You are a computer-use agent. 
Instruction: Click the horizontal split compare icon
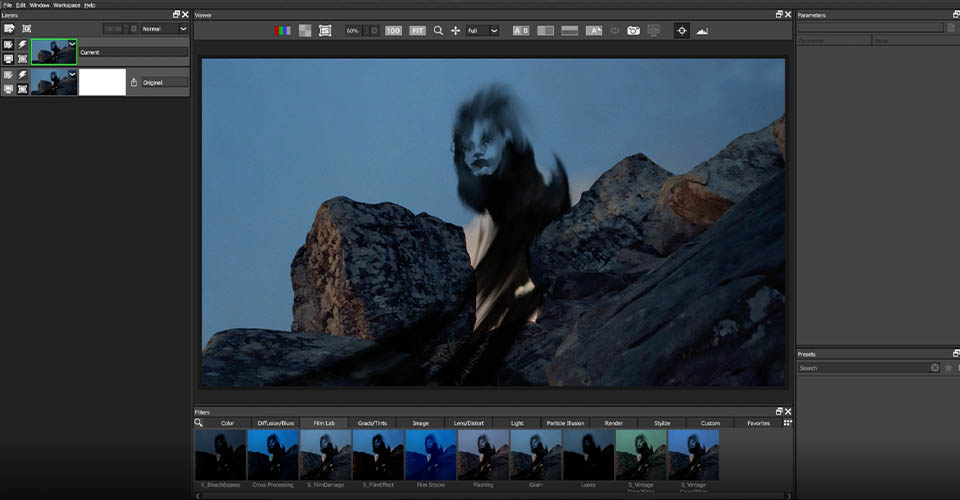pyautogui.click(x=569, y=31)
